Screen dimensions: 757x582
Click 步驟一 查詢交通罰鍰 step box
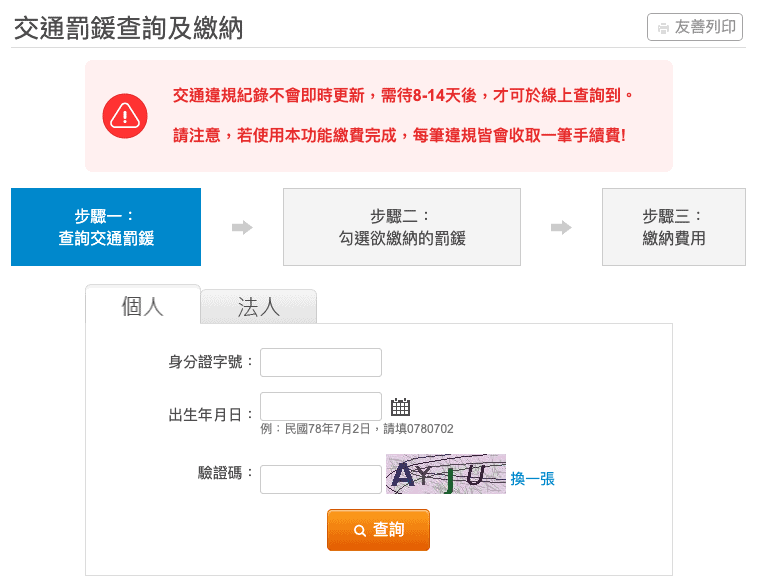[x=106, y=227]
